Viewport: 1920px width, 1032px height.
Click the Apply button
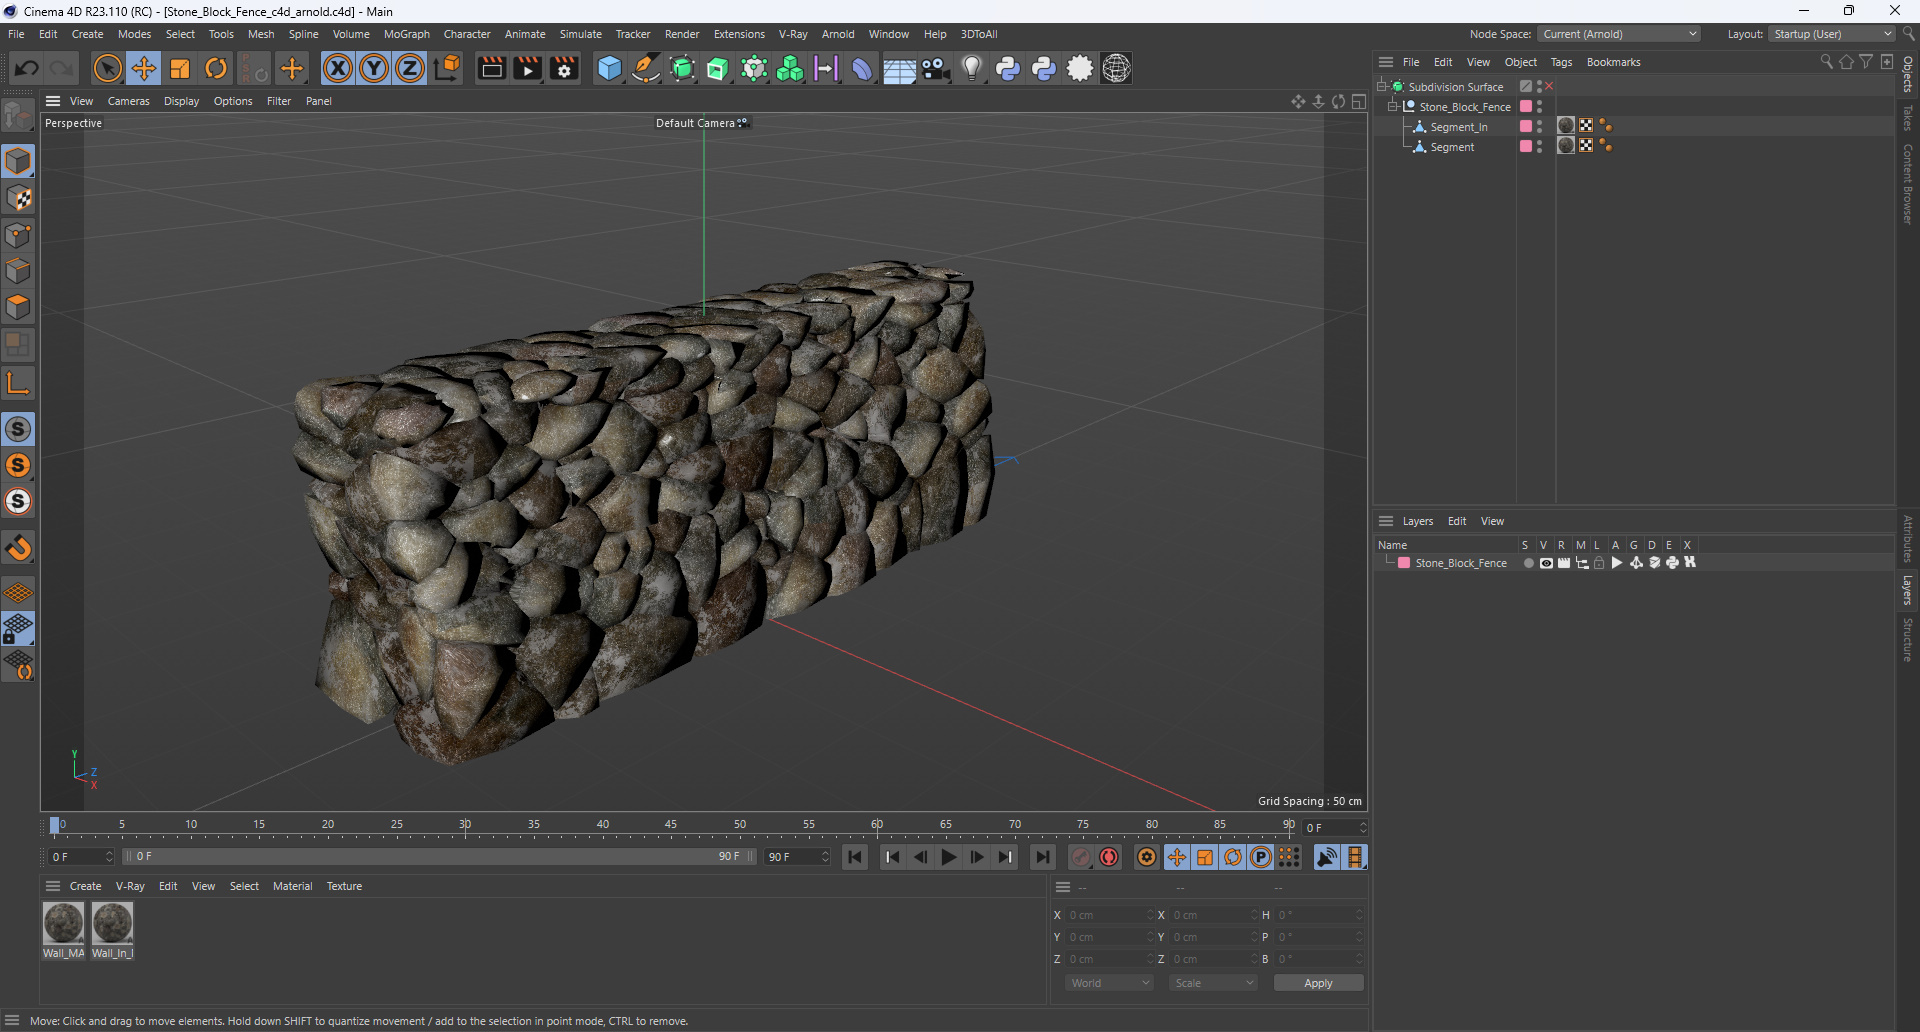click(x=1318, y=983)
